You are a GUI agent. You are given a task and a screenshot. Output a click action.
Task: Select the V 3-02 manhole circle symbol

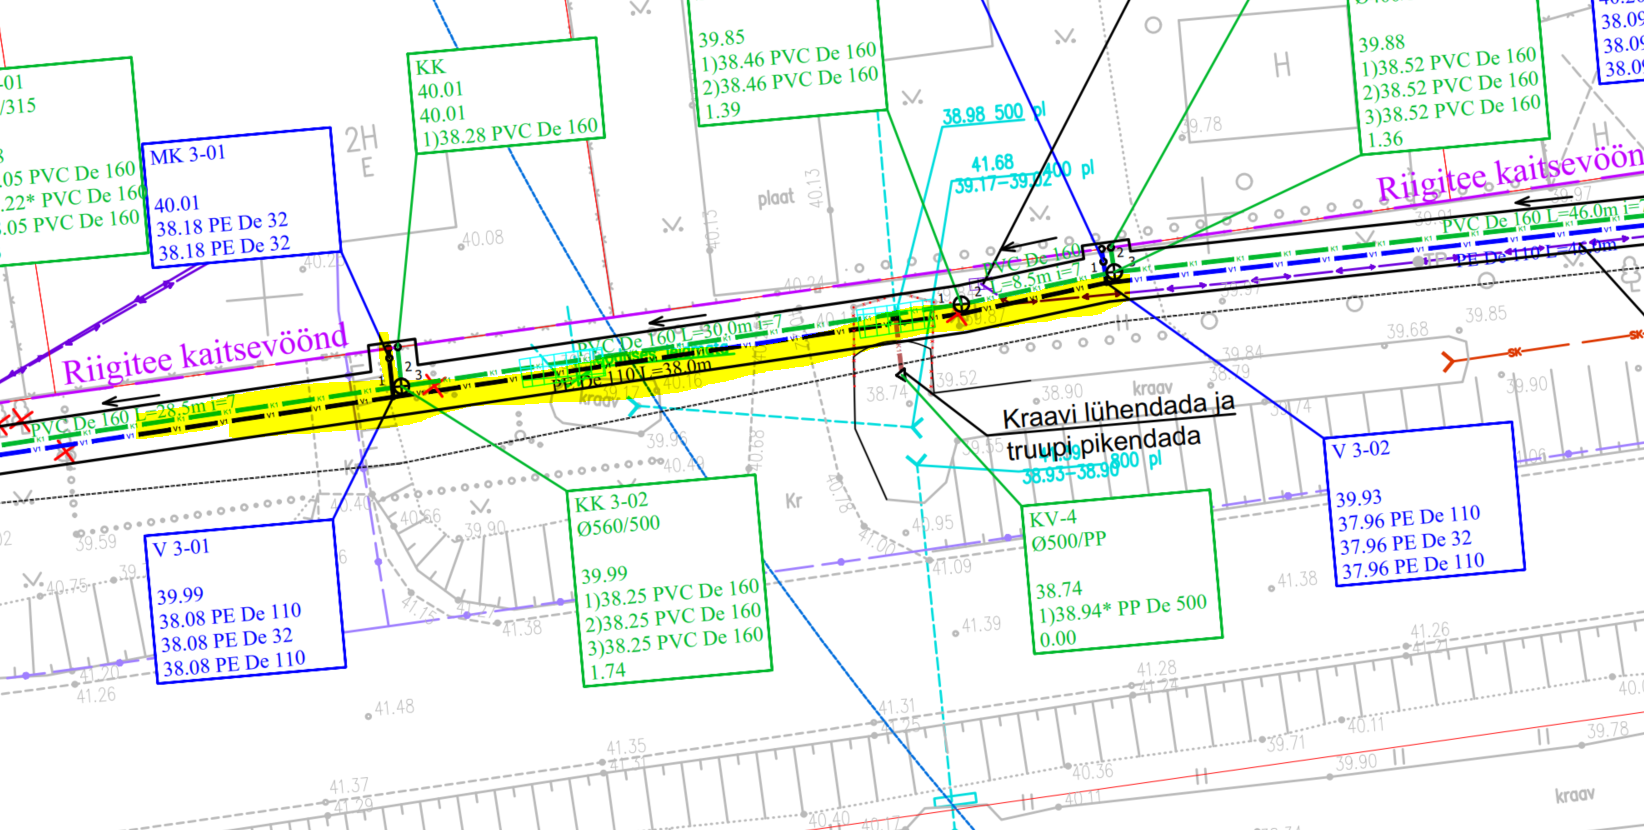(1114, 271)
